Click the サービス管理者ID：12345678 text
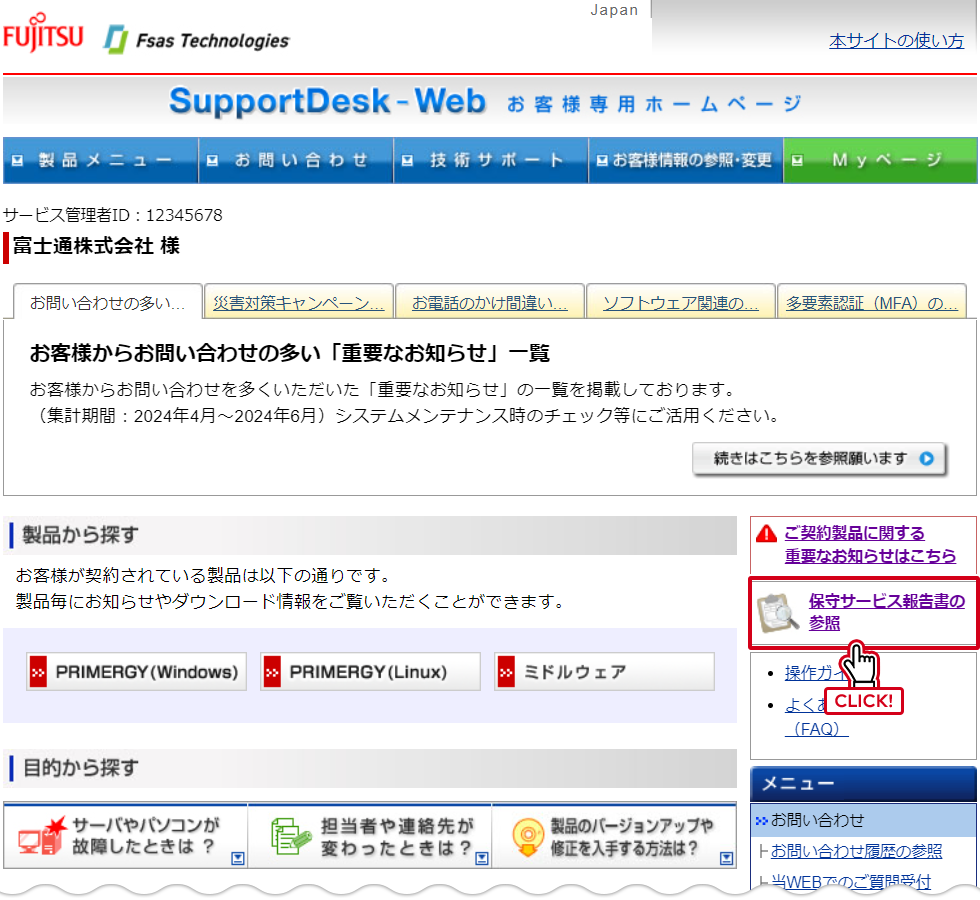This screenshot has height=900, width=980. coord(112,215)
